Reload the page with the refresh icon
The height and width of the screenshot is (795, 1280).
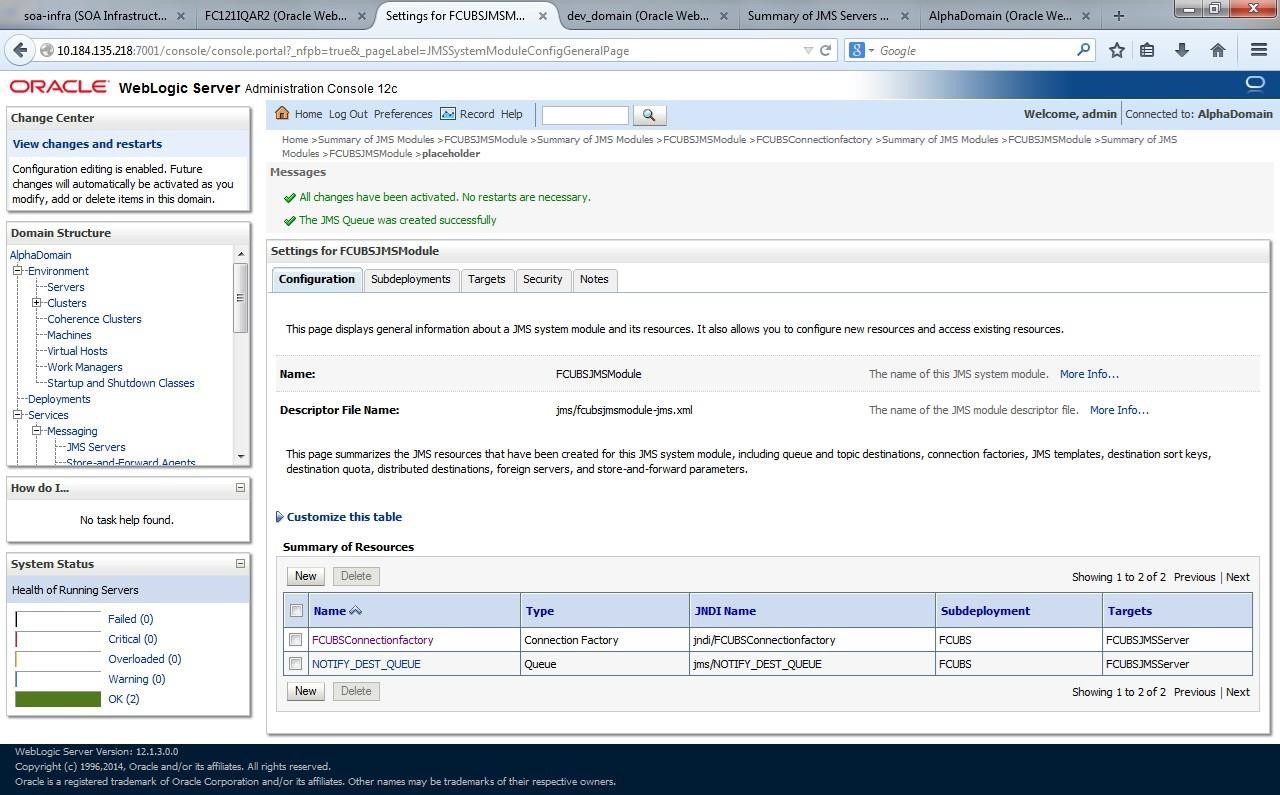click(825, 50)
